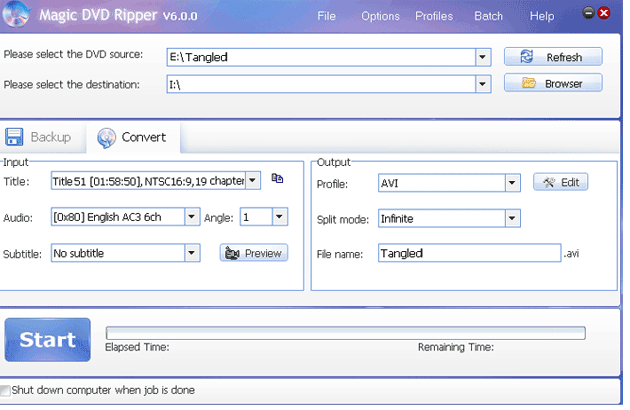The width and height of the screenshot is (630, 410).
Task: Click Edit to modify the profile
Action: click(x=560, y=182)
